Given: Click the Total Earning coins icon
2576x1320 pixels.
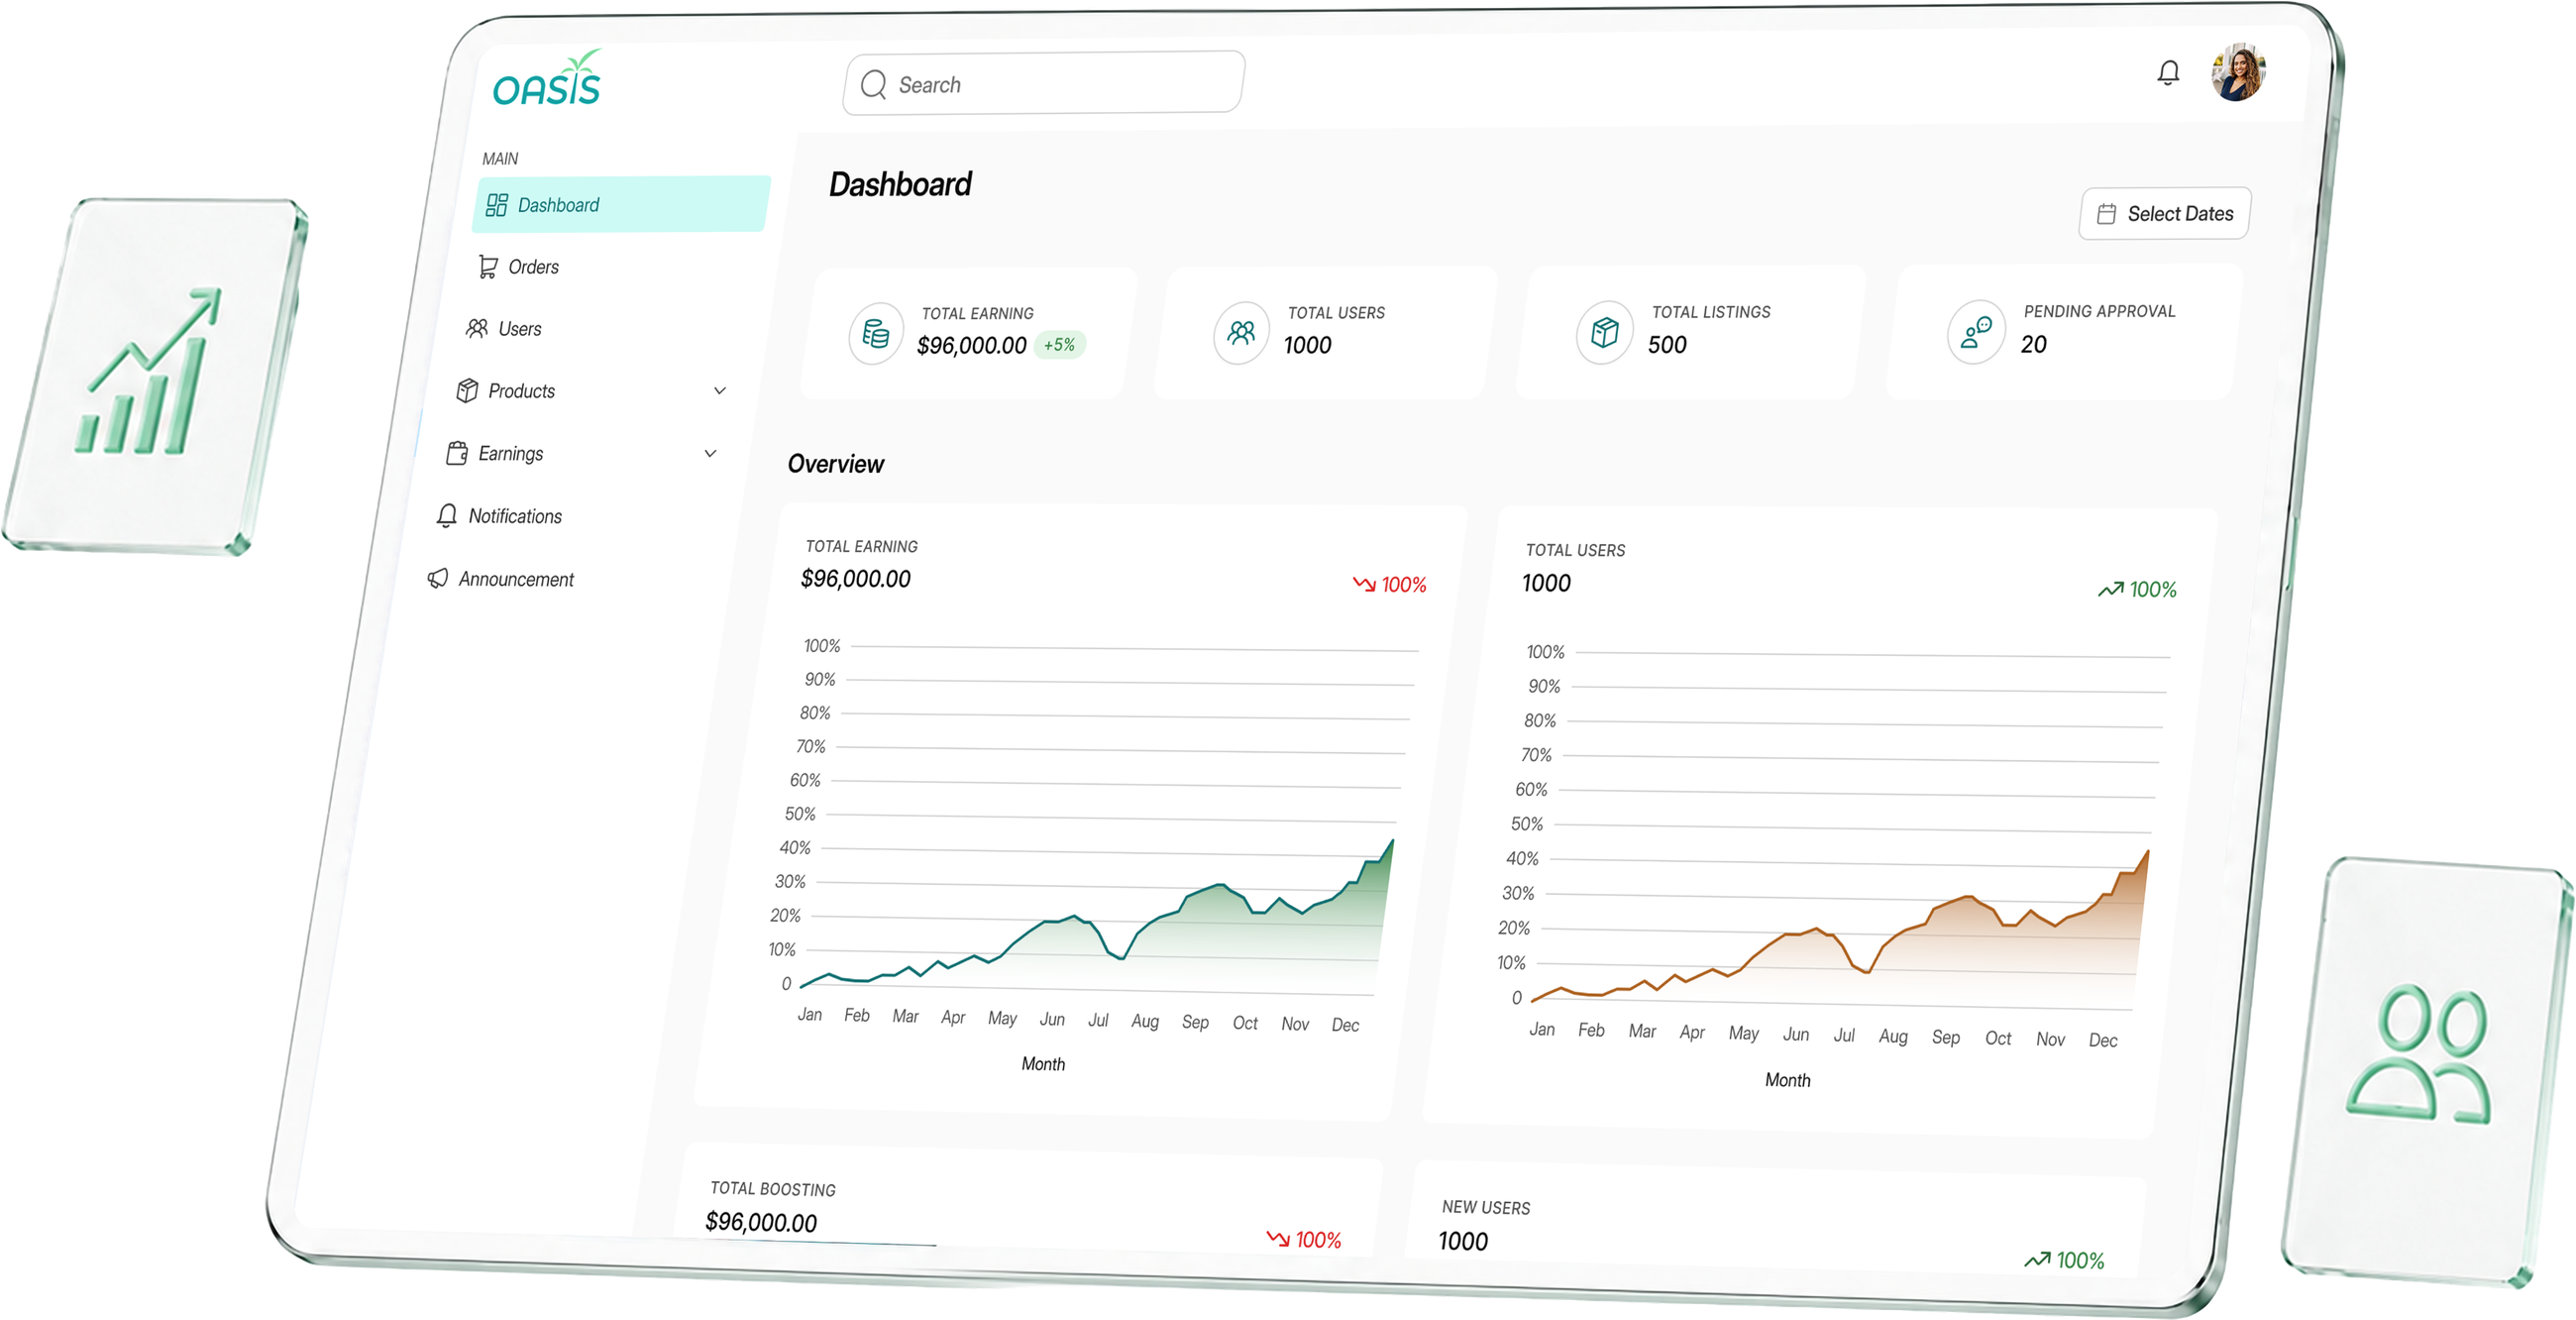Looking at the screenshot, I should (x=875, y=334).
